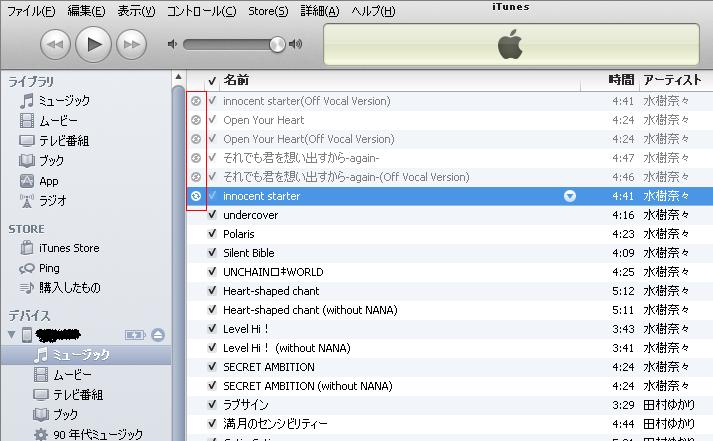The width and height of the screenshot is (713, 441).
Task: Click the sidebar scrollbar thumb
Action: (178, 263)
